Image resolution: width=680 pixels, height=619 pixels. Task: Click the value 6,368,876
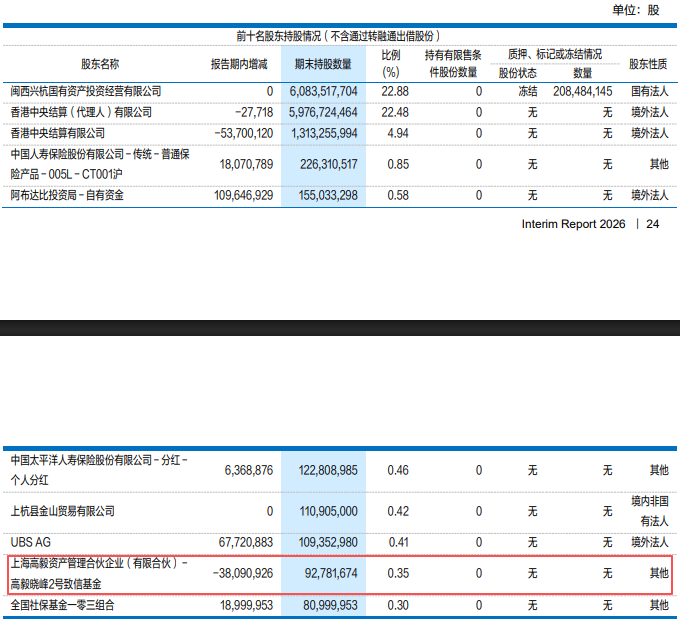[x=249, y=470]
